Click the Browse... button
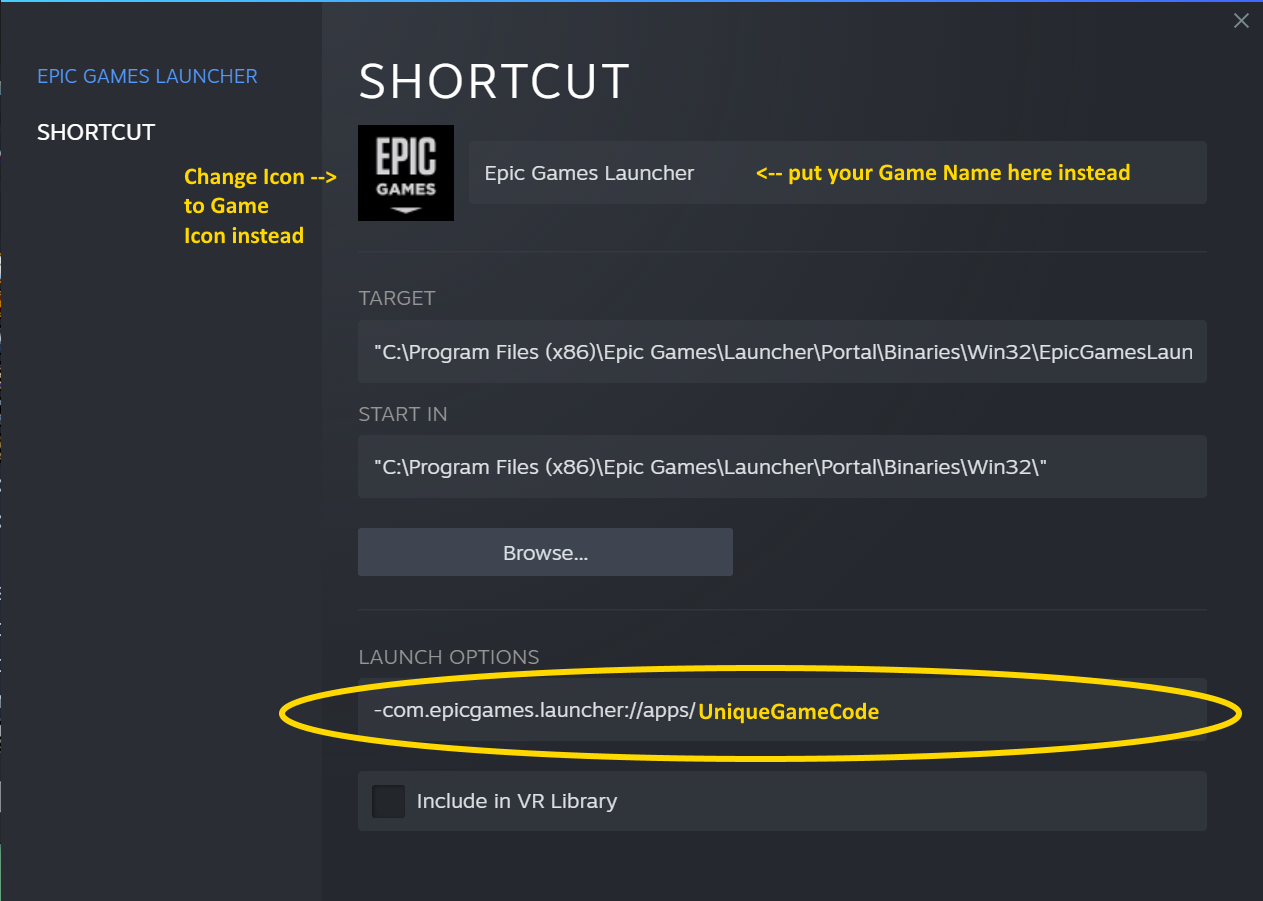The image size is (1263, 901). click(x=545, y=552)
